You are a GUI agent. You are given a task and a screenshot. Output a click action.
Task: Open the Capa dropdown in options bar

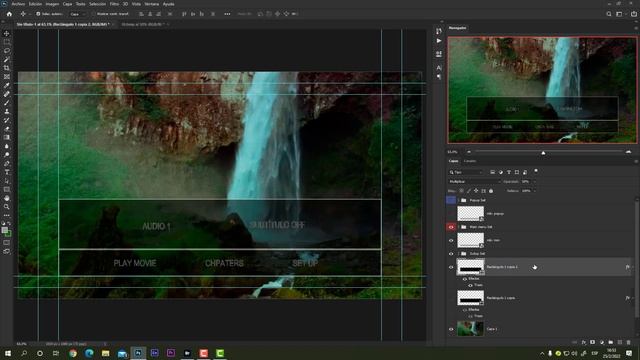pos(77,14)
